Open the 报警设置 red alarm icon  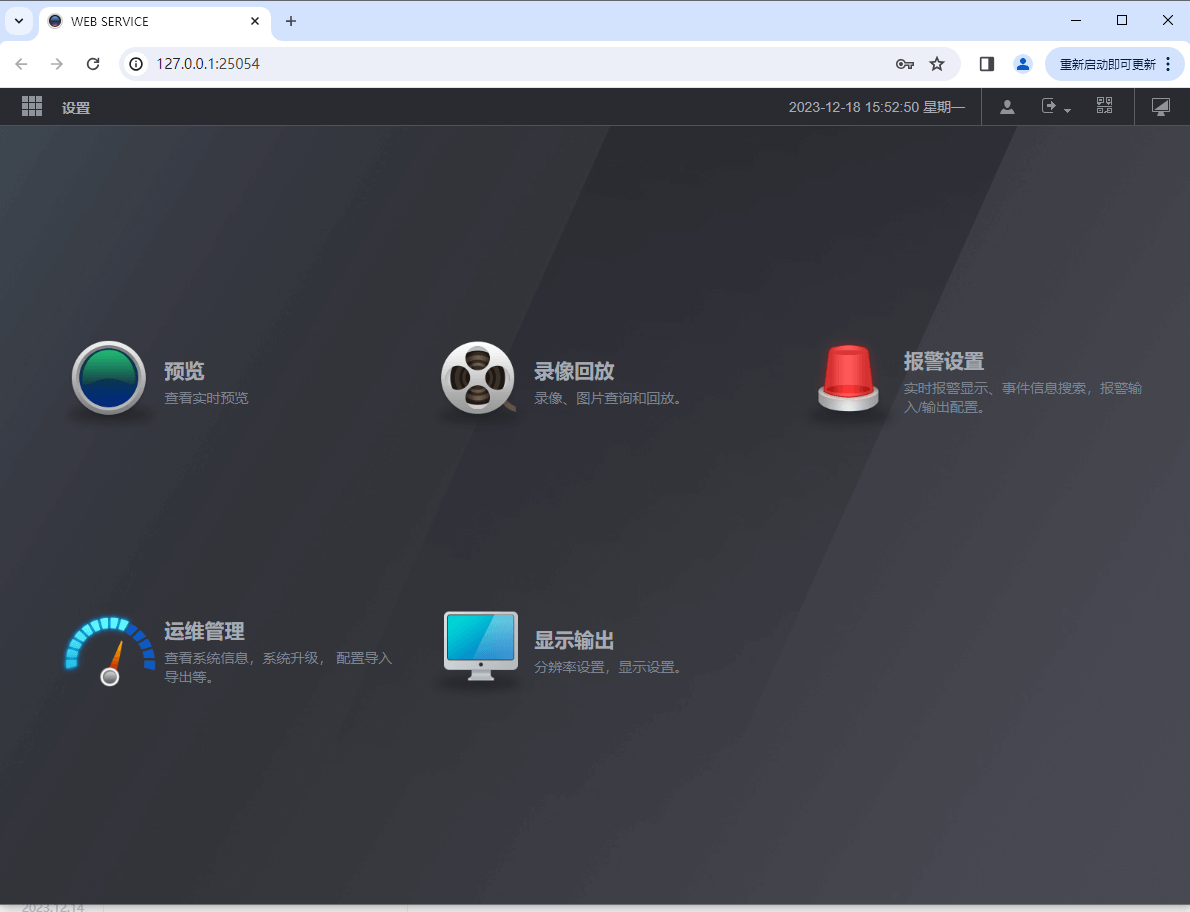pyautogui.click(x=848, y=378)
